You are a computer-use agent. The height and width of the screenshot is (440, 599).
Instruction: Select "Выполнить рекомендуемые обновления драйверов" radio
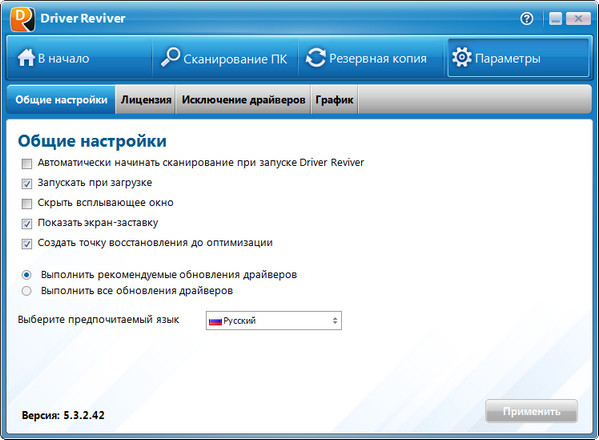point(26,275)
